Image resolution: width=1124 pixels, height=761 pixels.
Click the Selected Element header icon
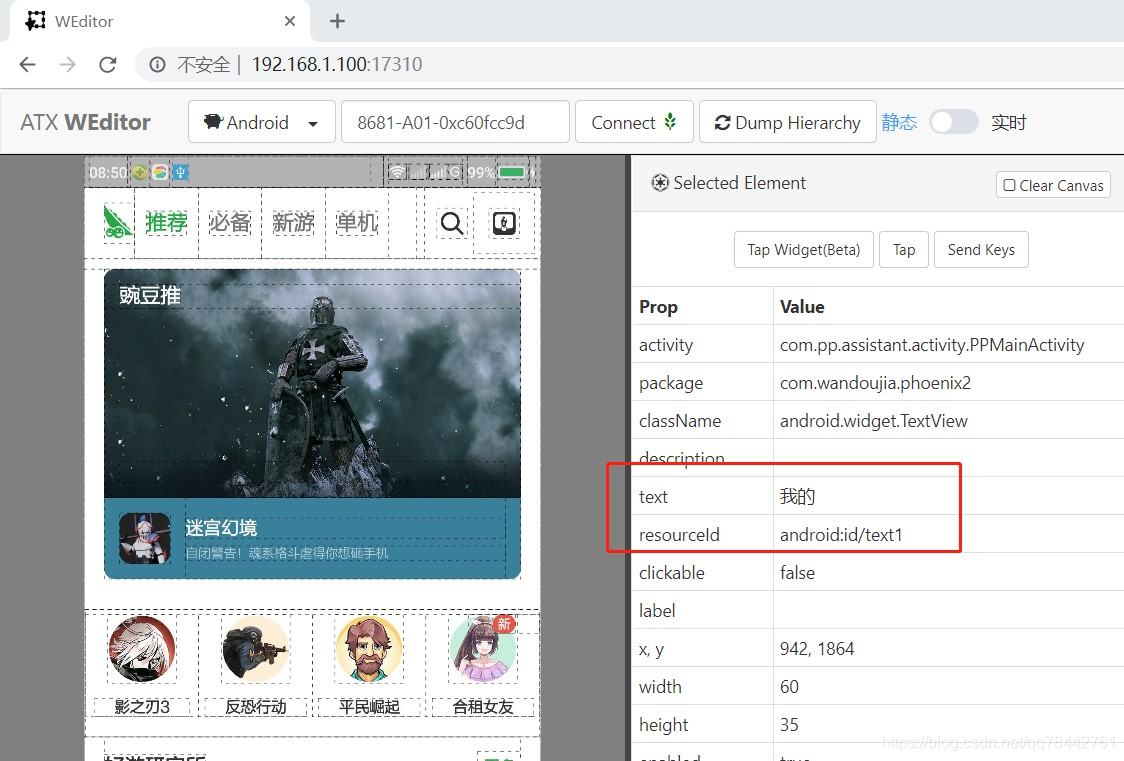[x=659, y=183]
